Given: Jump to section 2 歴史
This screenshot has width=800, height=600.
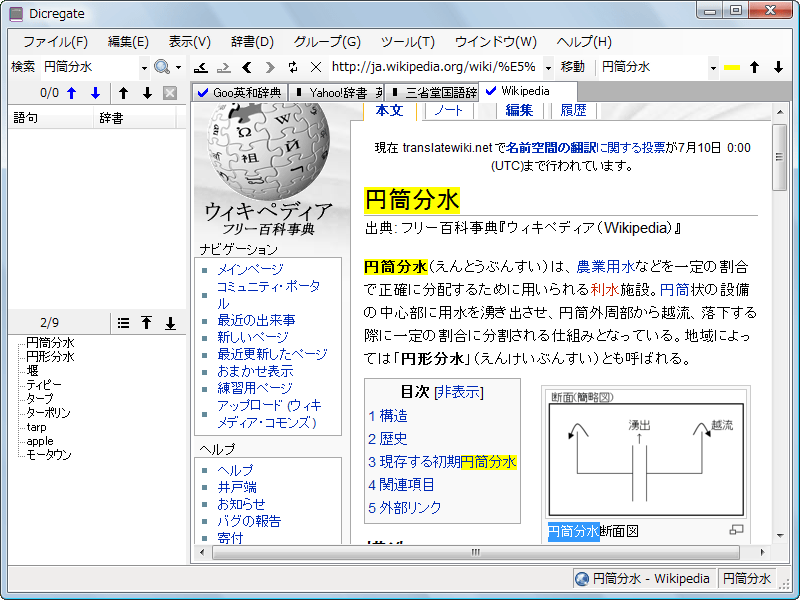Looking at the screenshot, I should point(388,439).
